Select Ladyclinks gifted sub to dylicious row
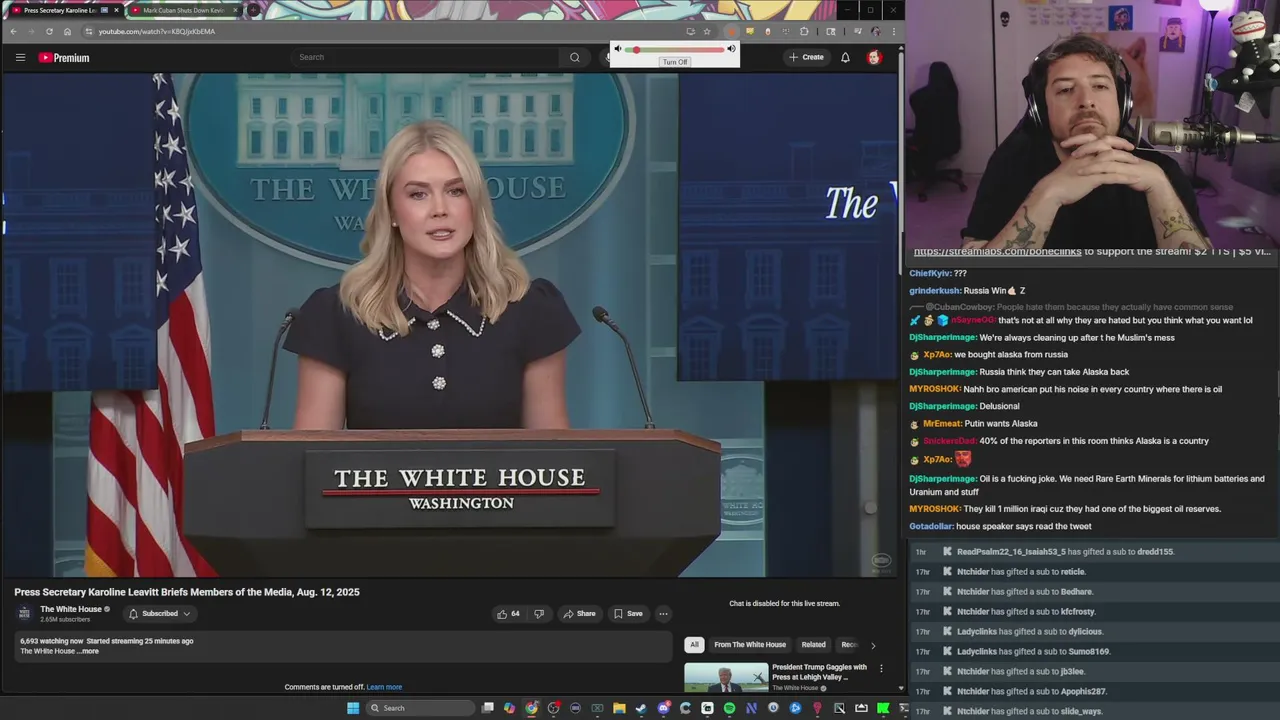Image resolution: width=1280 pixels, height=720 pixels. [1094, 632]
